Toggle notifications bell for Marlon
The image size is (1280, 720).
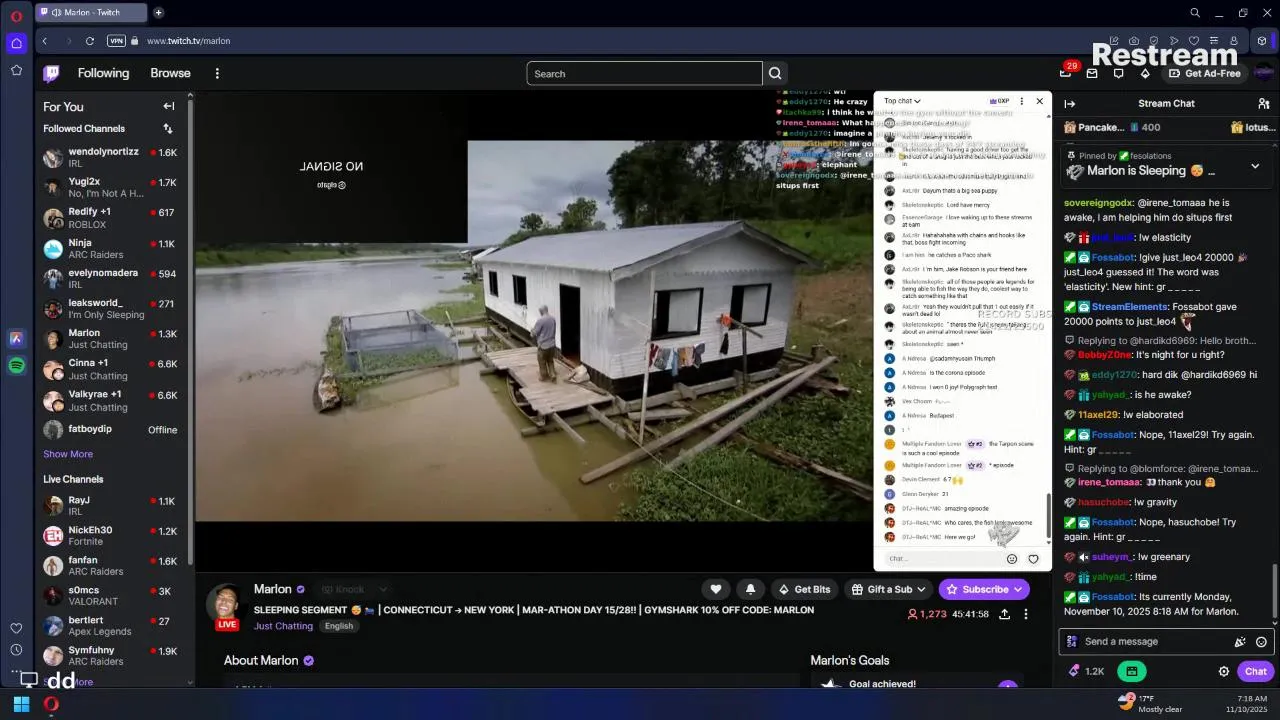[750, 589]
